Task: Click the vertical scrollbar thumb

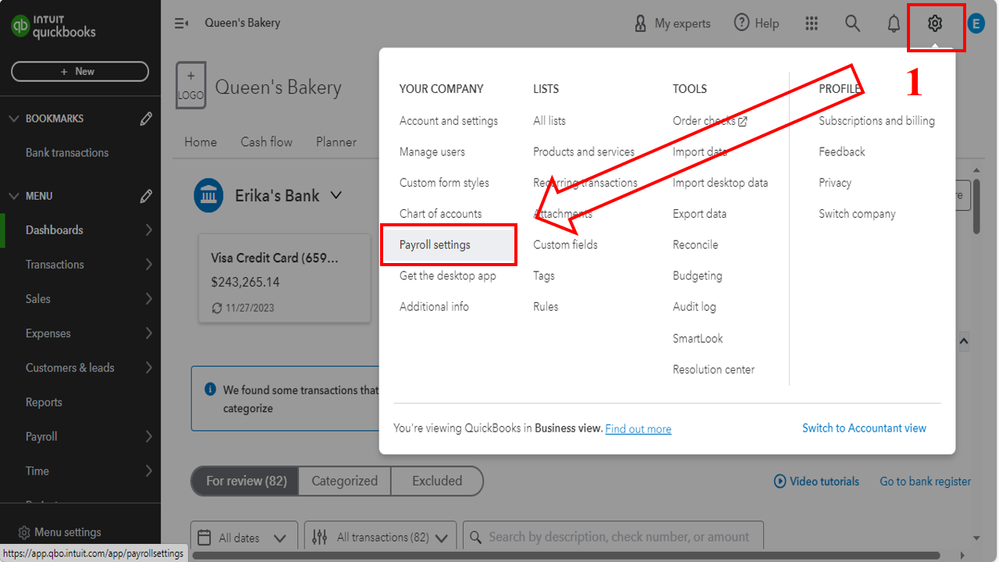Action: (975, 206)
